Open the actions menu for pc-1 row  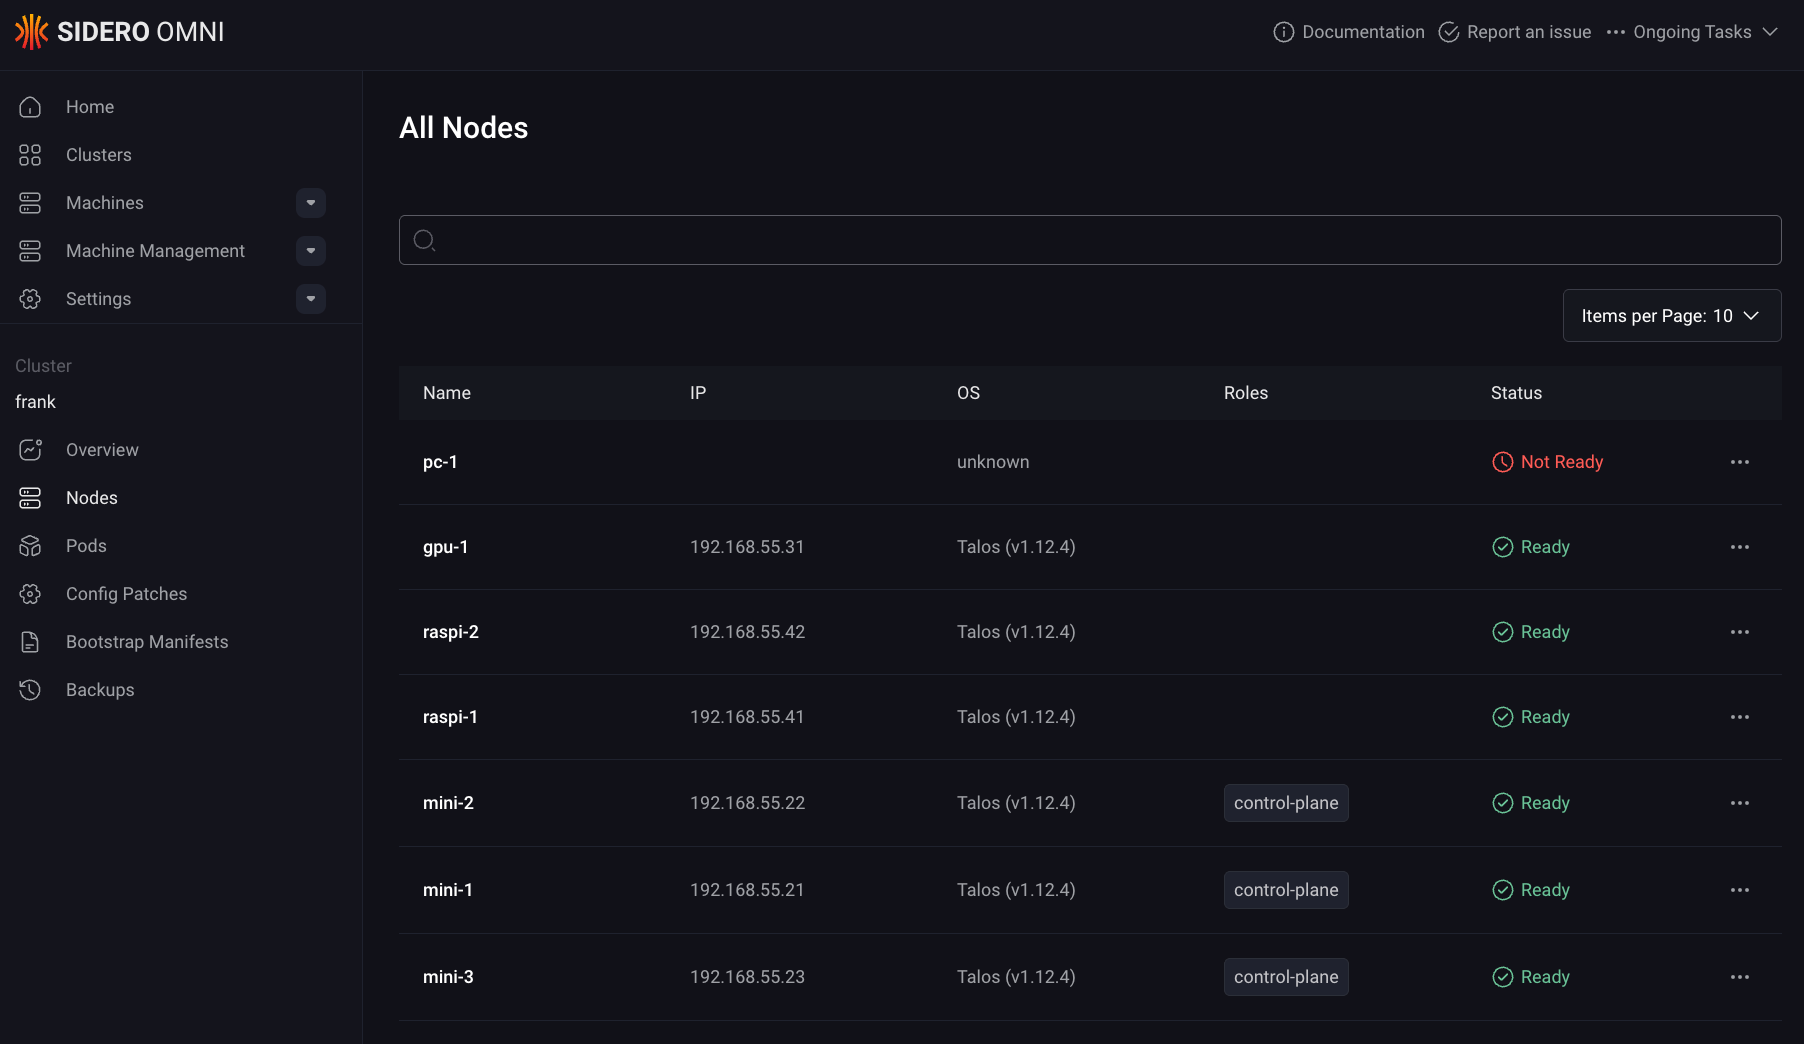pyautogui.click(x=1740, y=462)
